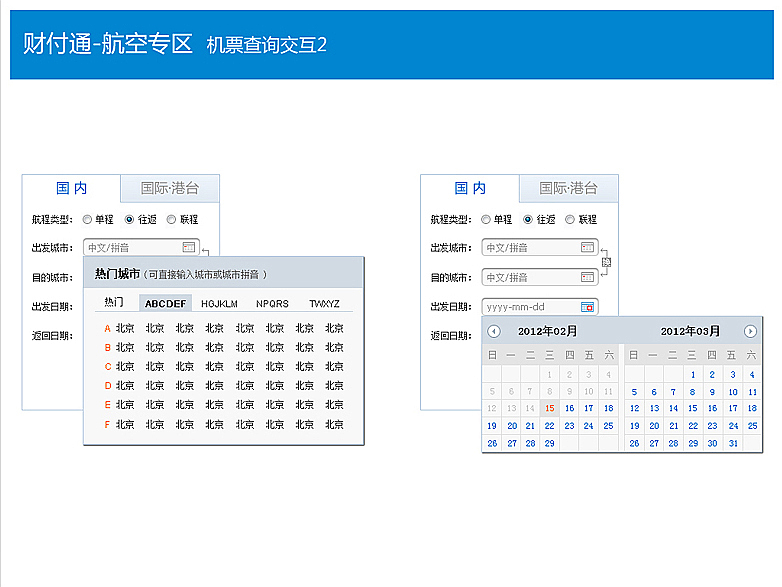Select 联程 radio in left panel
Screen dimensions: 782x587
172,219
